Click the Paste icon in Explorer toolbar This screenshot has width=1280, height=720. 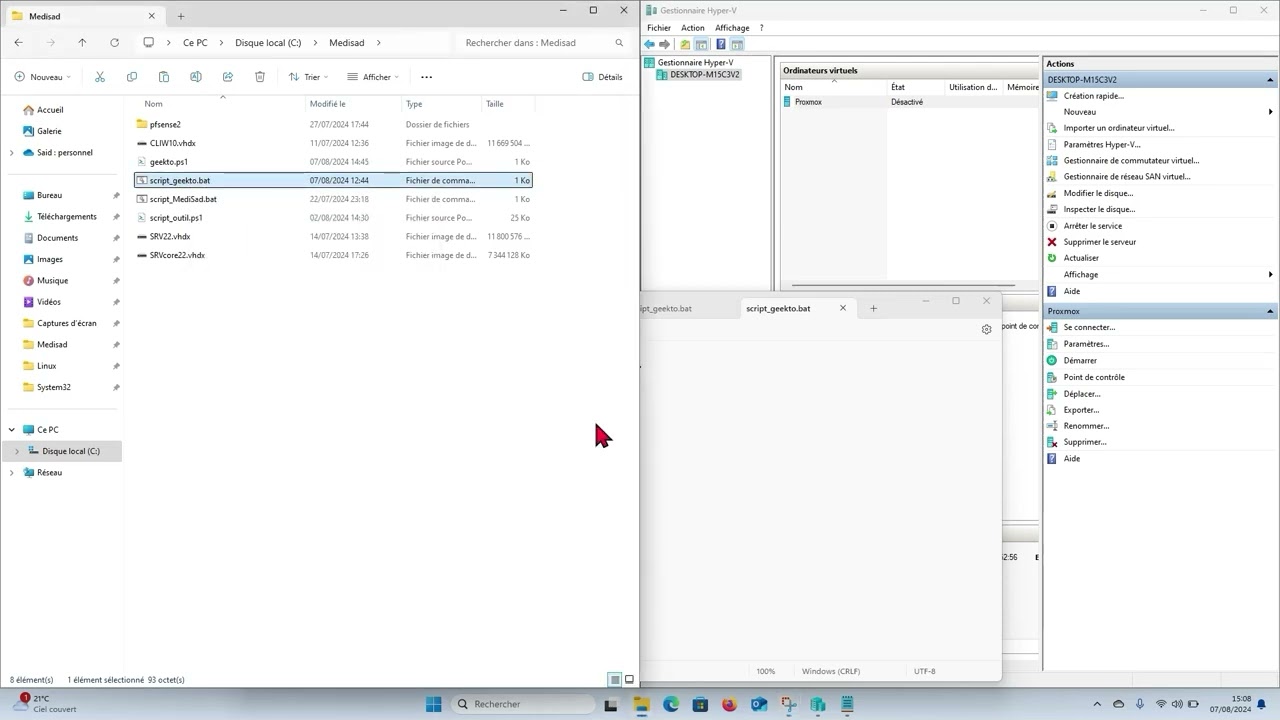coord(164,77)
